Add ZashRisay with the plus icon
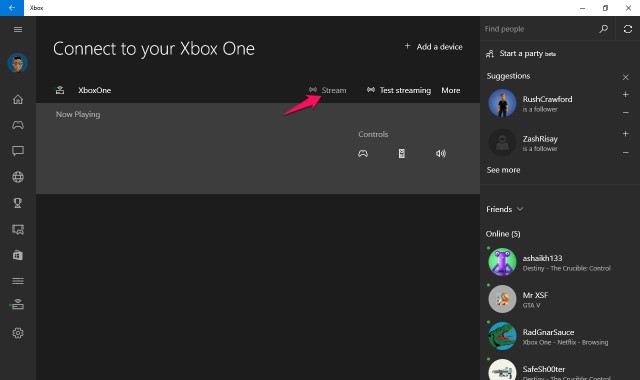The image size is (640, 380). pyautogui.click(x=625, y=134)
